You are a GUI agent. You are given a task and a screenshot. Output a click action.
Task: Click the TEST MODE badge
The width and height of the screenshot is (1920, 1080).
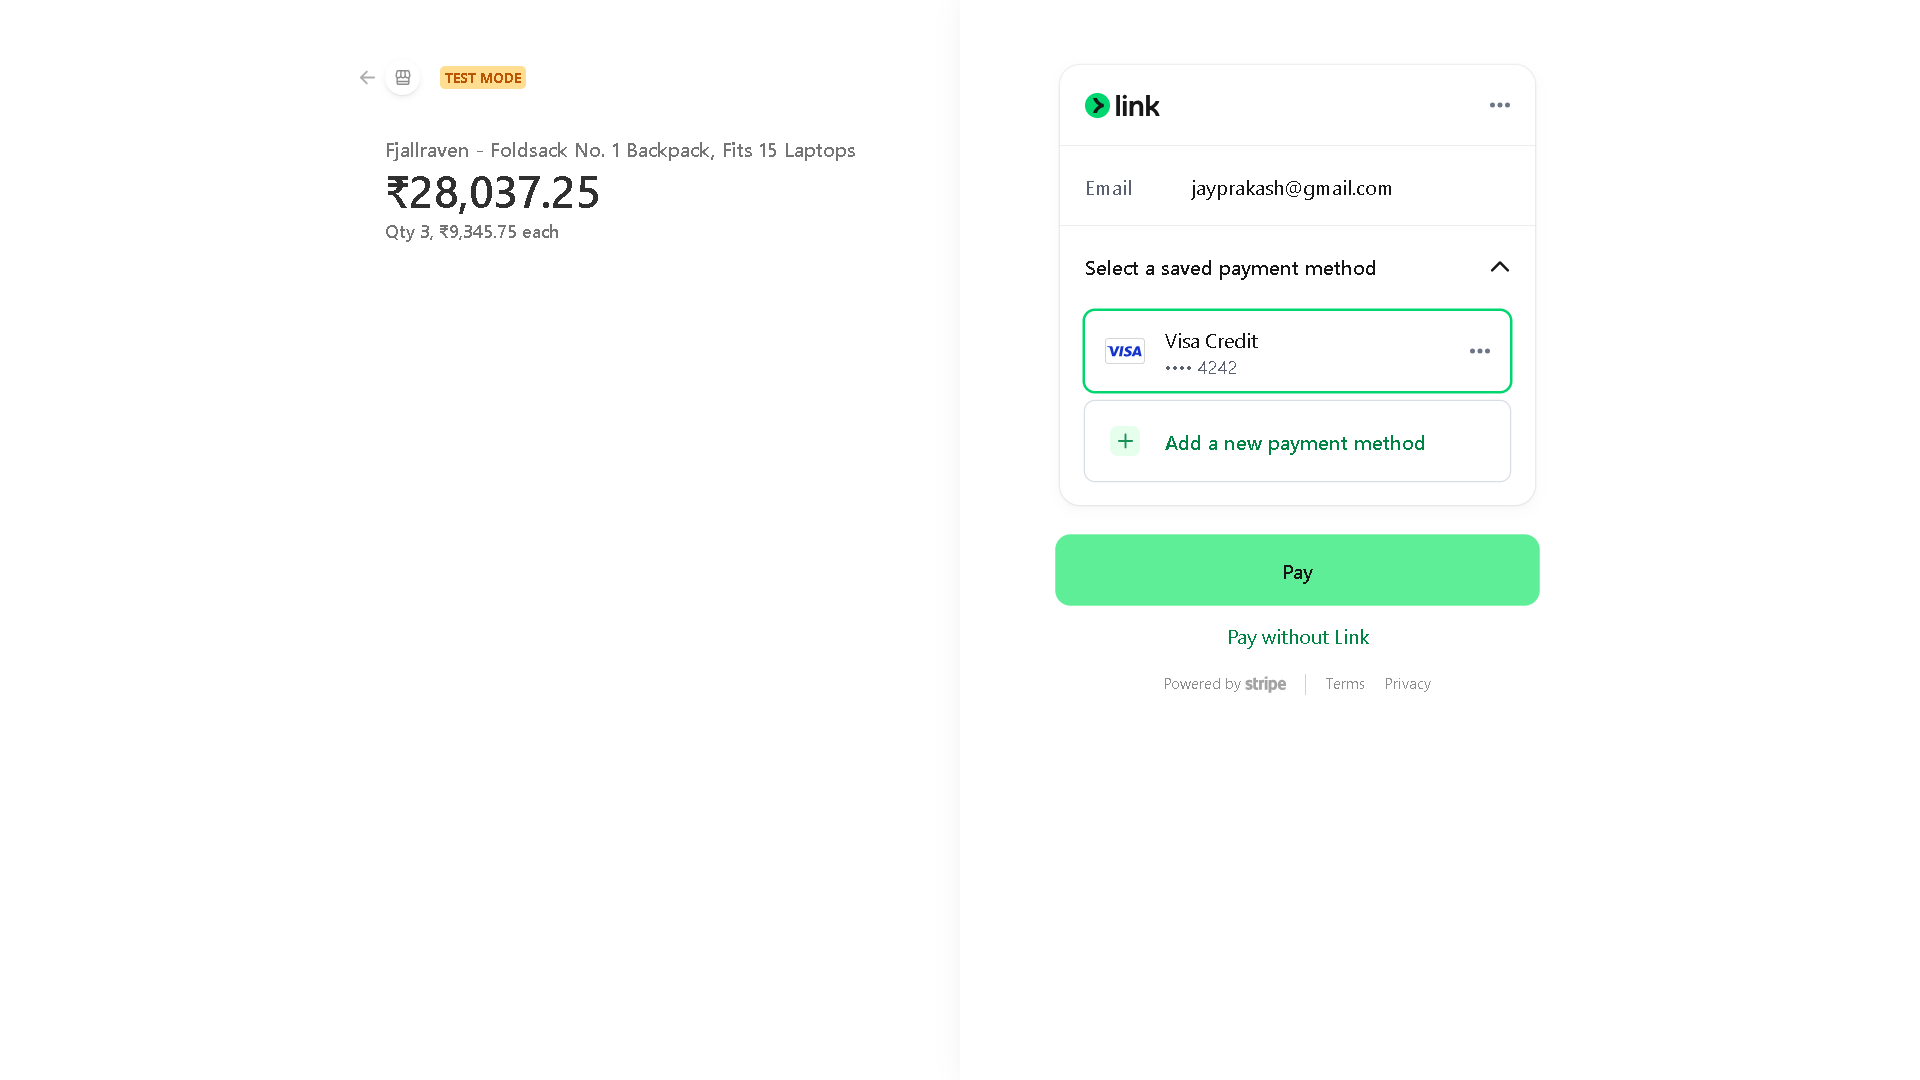click(483, 78)
